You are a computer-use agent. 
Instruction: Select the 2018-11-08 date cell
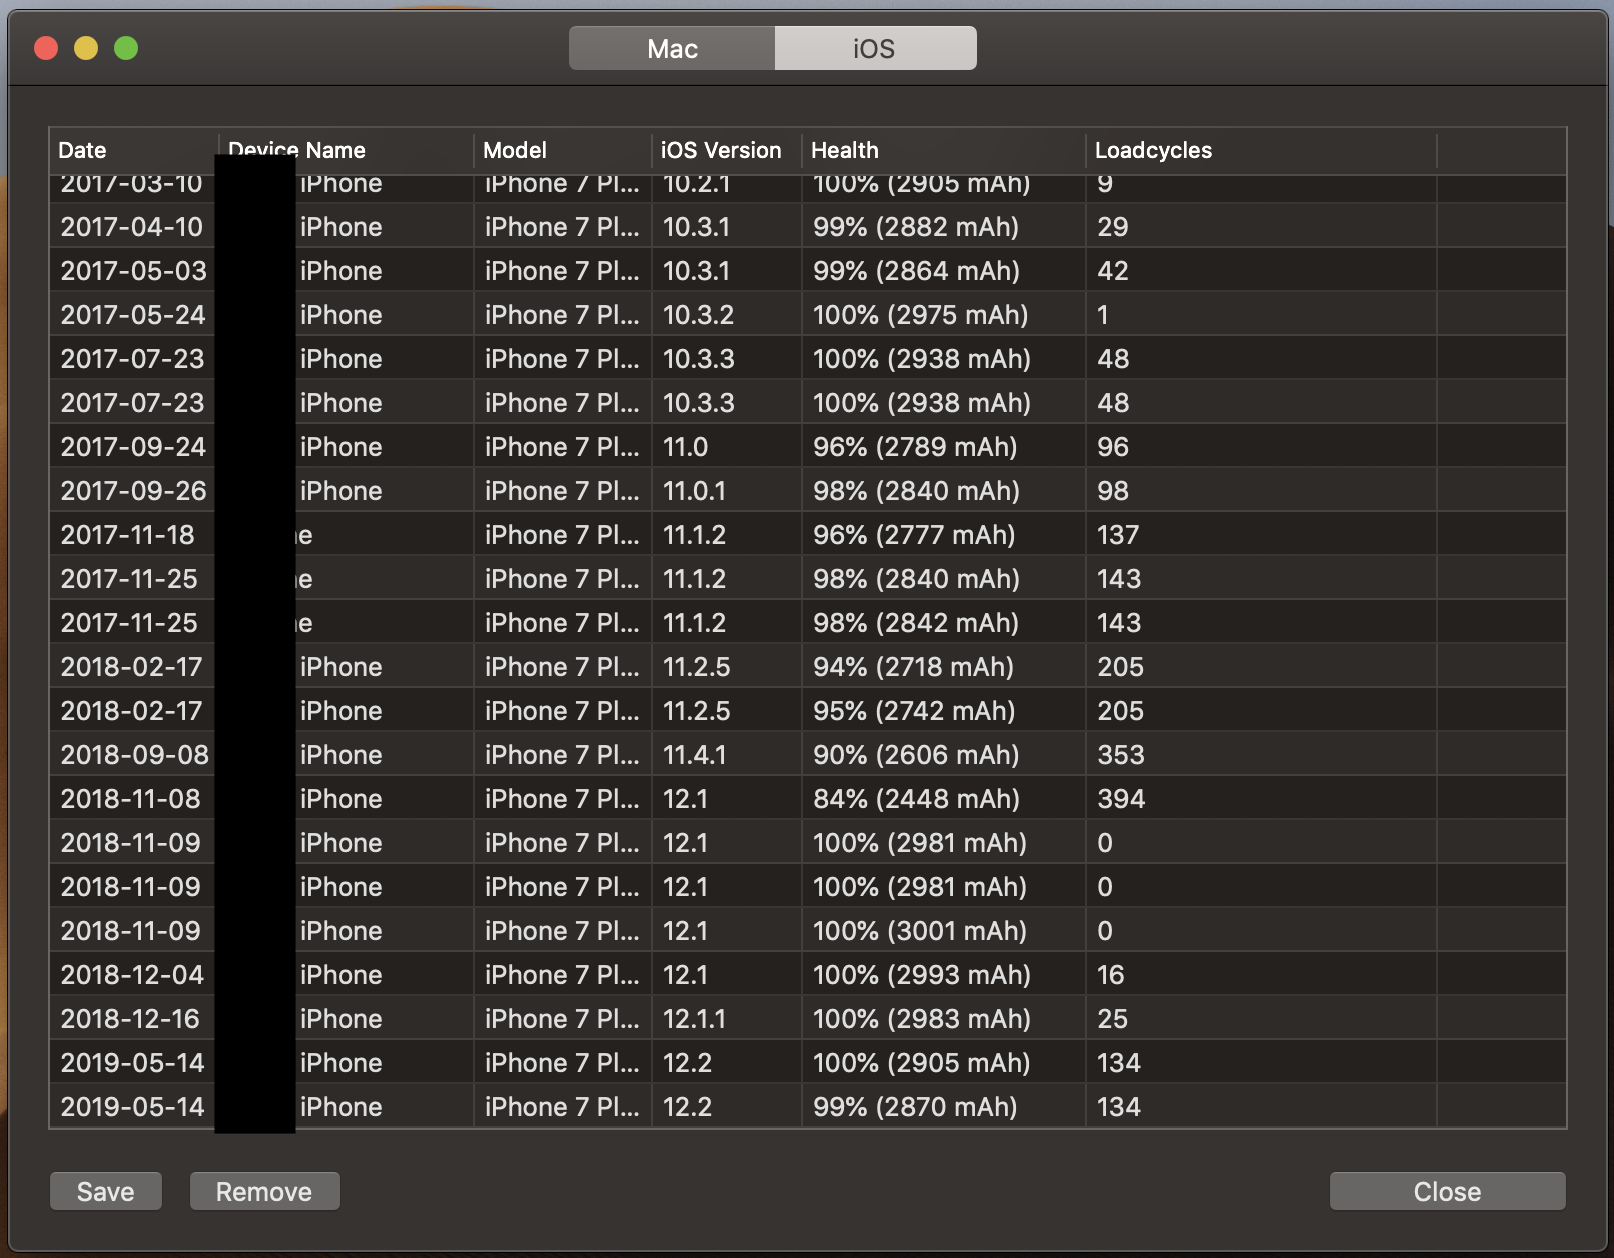131,799
